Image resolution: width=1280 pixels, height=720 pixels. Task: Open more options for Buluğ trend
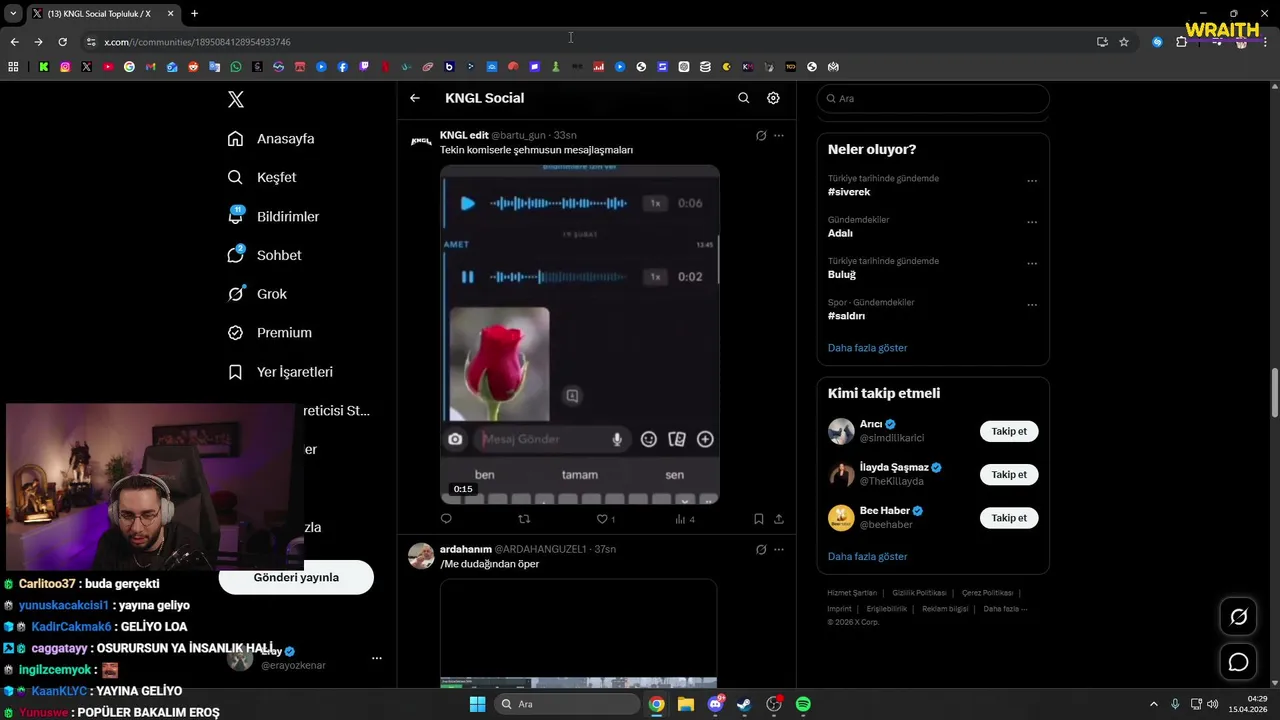point(1032,264)
